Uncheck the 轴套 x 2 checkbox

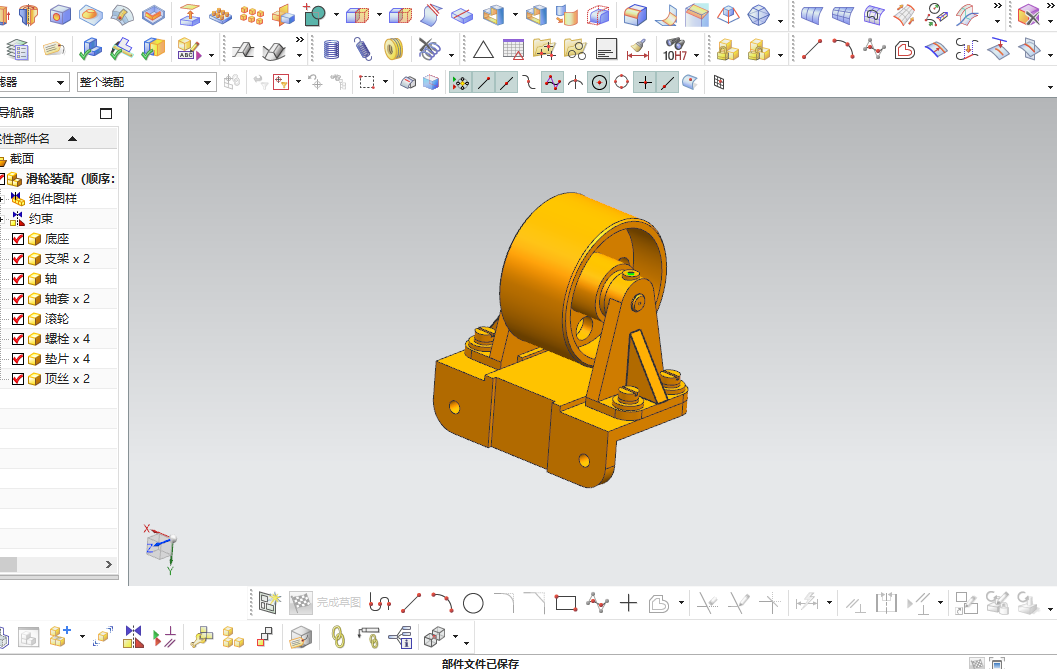click(18, 299)
